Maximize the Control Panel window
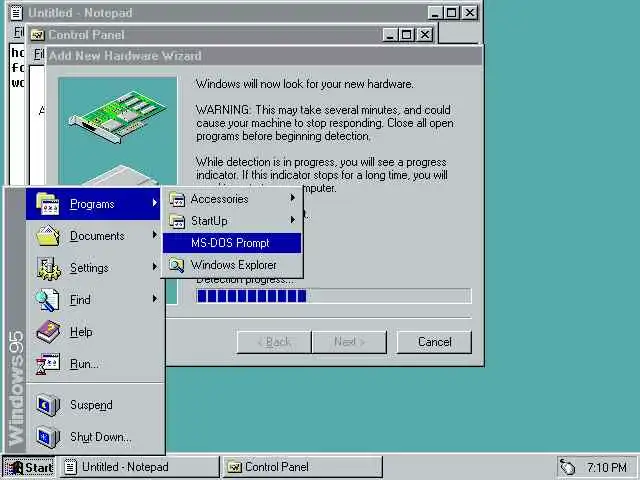This screenshot has width=640, height=480. click(x=407, y=35)
